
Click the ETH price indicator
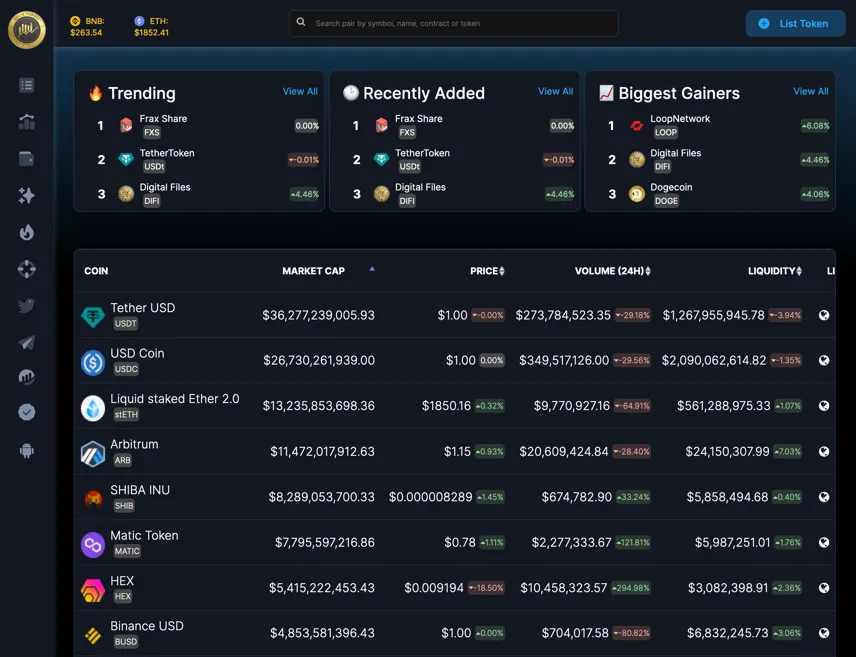click(151, 27)
